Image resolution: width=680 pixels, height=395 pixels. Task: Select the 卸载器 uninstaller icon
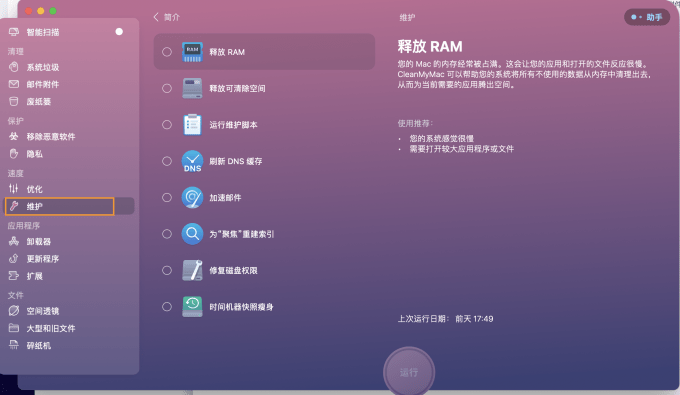click(14, 241)
